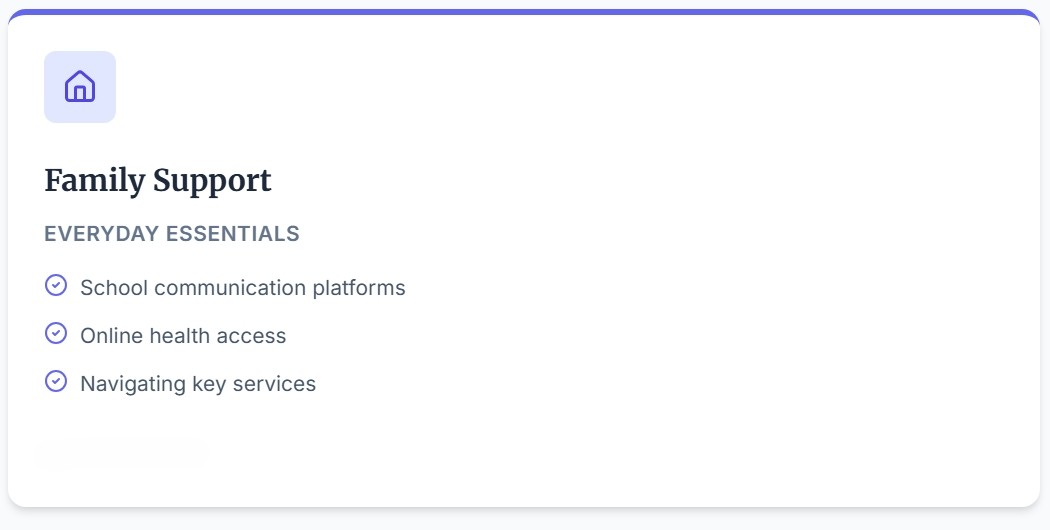1050x530 pixels.
Task: Open the Online health access item
Action: click(x=183, y=336)
